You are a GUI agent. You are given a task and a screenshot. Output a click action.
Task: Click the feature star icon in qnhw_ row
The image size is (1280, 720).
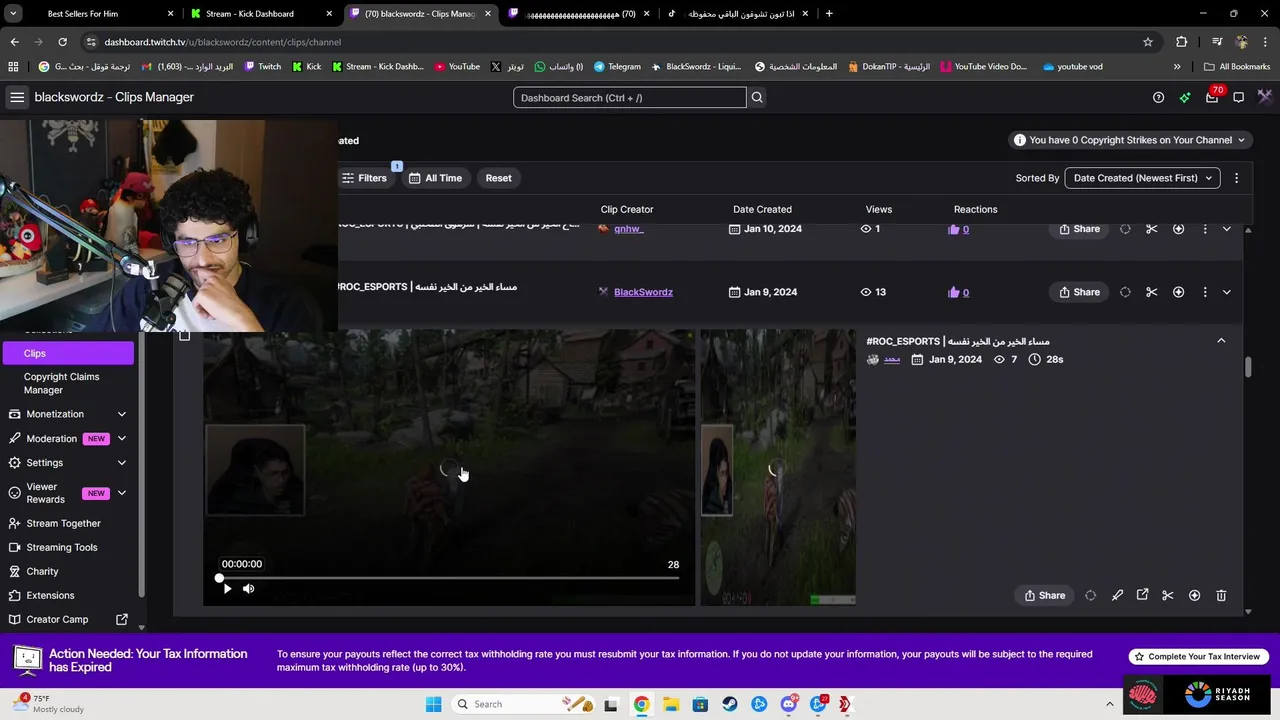click(x=1178, y=229)
